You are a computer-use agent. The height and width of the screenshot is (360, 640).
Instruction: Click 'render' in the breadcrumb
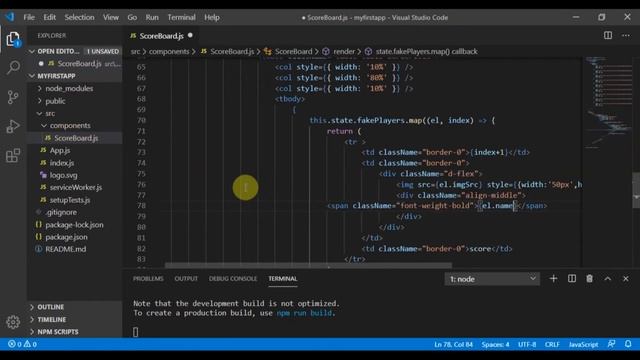point(344,51)
